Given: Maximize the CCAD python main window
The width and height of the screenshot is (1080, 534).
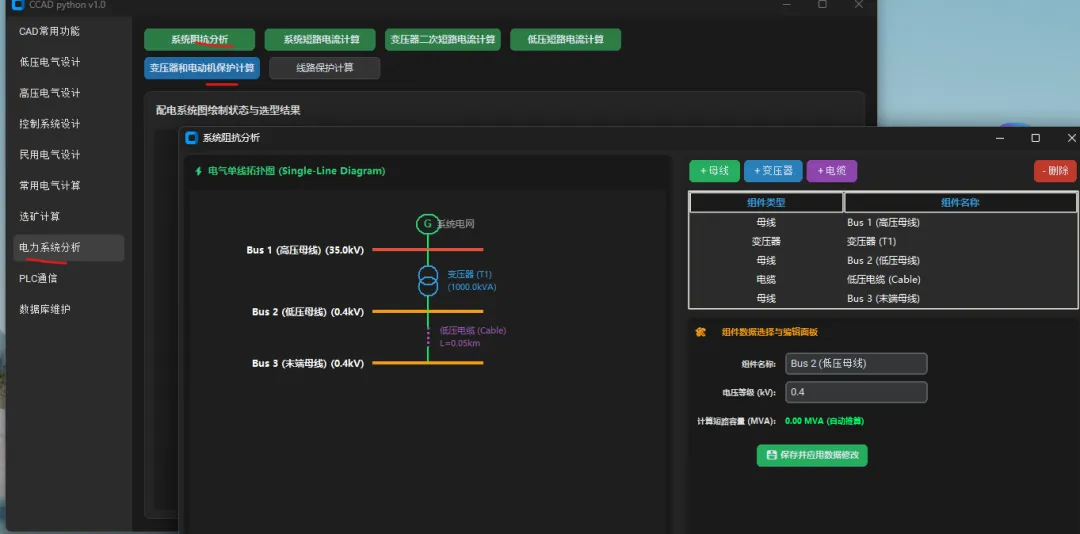Looking at the screenshot, I should pyautogui.click(x=822, y=4).
